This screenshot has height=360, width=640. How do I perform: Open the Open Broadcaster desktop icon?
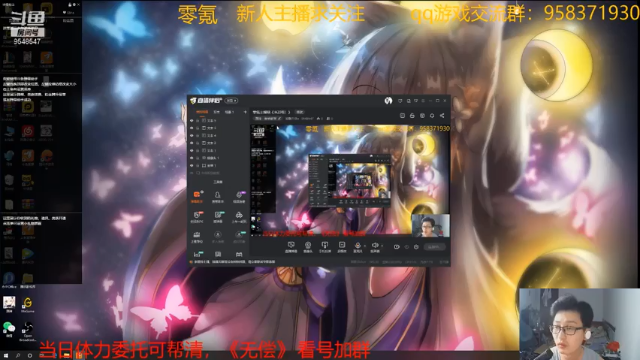[x=28, y=331]
